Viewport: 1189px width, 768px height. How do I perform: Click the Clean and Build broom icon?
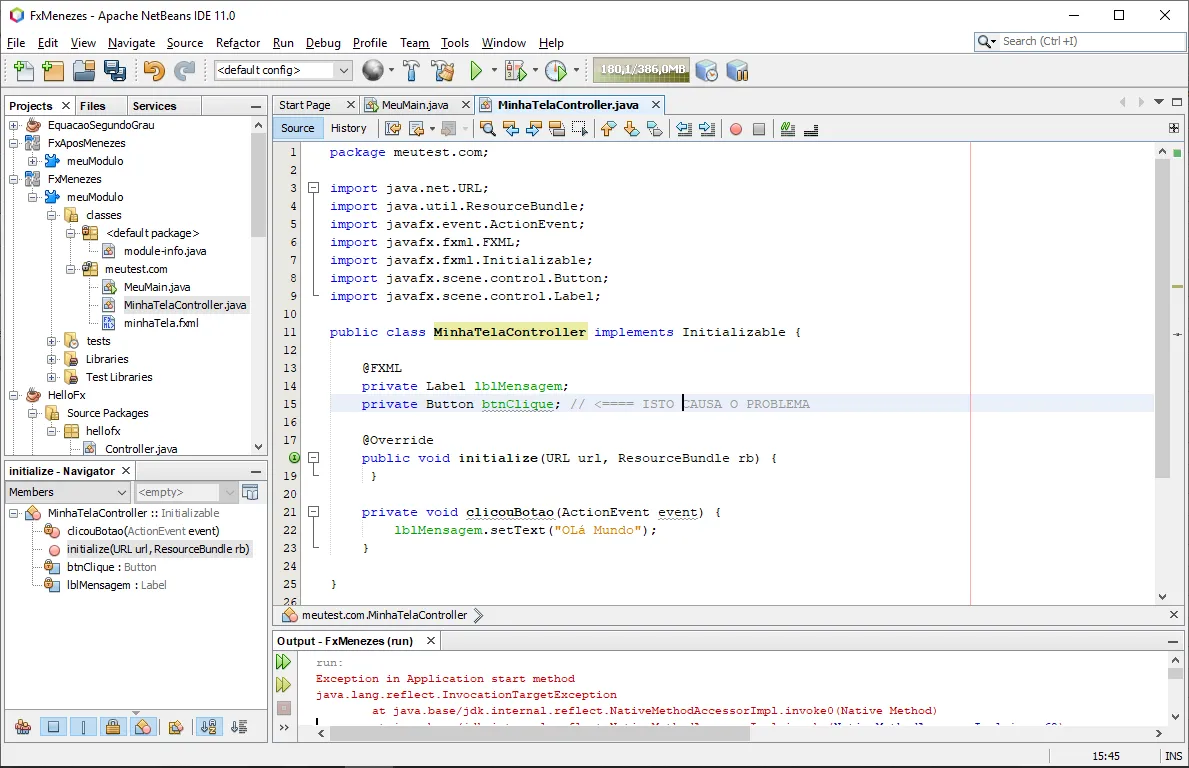[443, 71]
